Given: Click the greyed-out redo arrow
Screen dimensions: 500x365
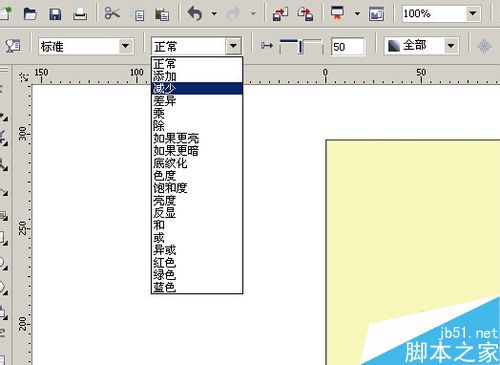Looking at the screenshot, I should coord(234,14).
